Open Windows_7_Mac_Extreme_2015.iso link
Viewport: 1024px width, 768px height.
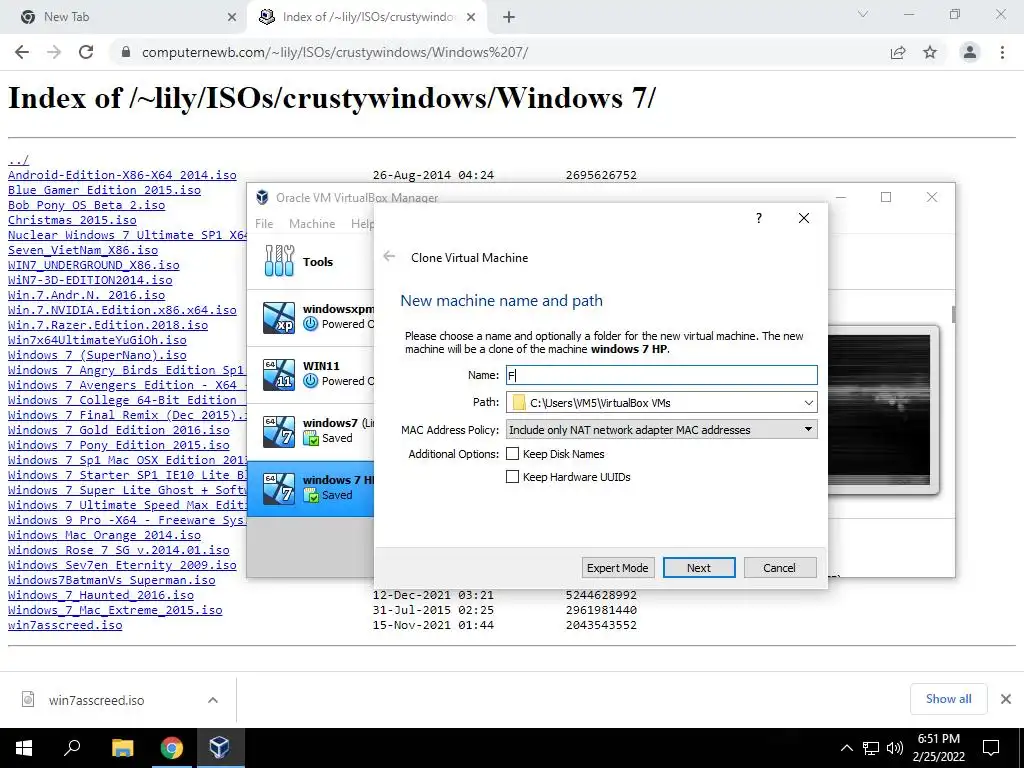click(x=115, y=610)
